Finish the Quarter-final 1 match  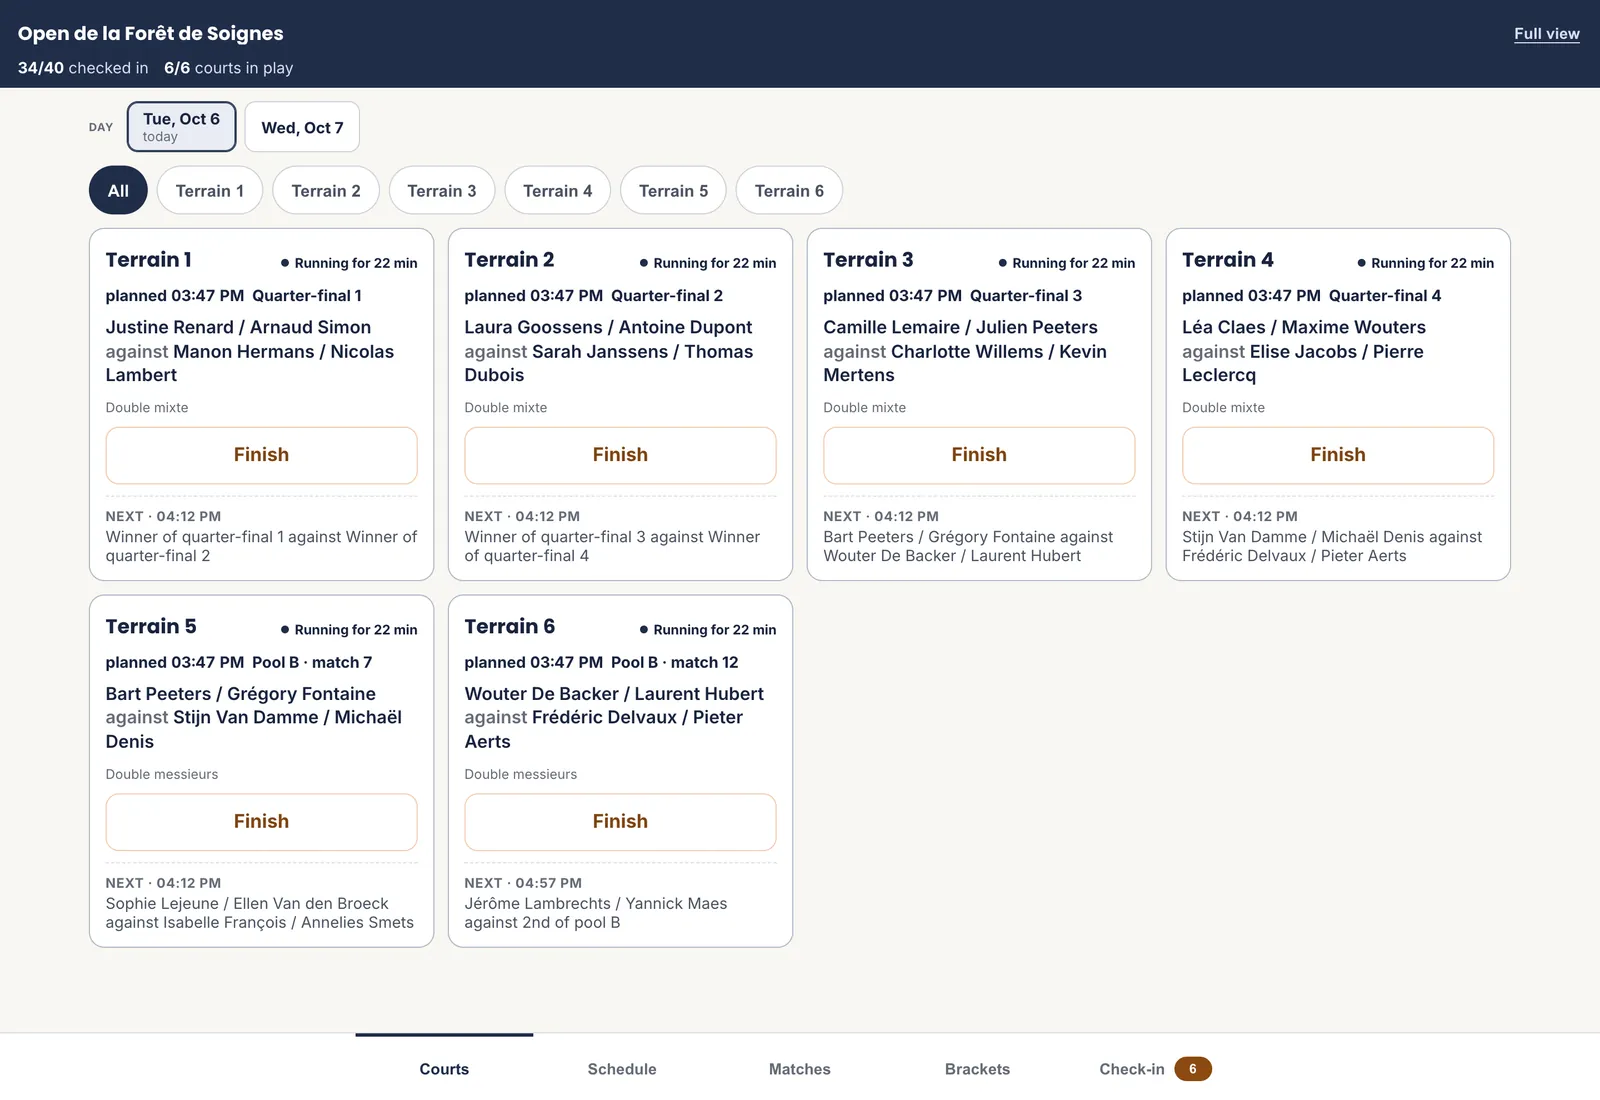[261, 455]
